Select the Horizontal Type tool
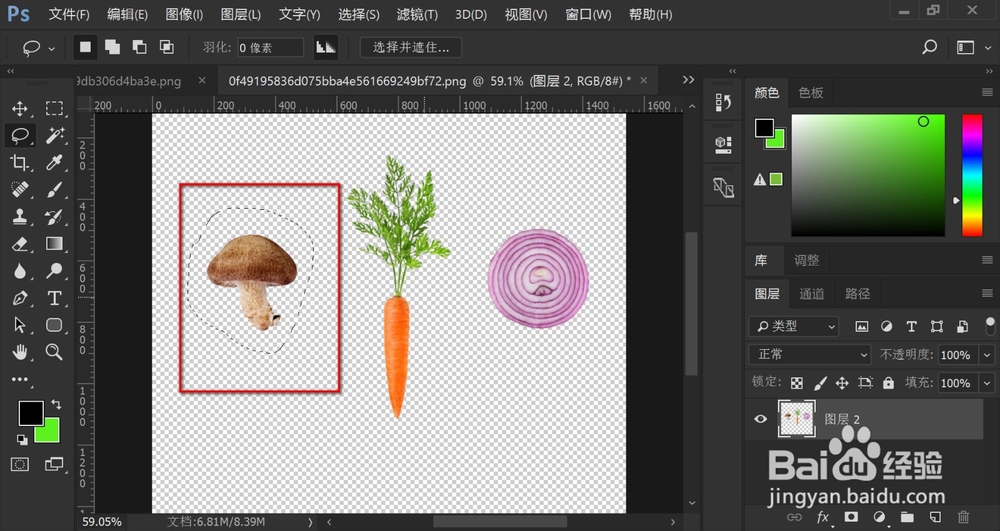 tap(54, 298)
